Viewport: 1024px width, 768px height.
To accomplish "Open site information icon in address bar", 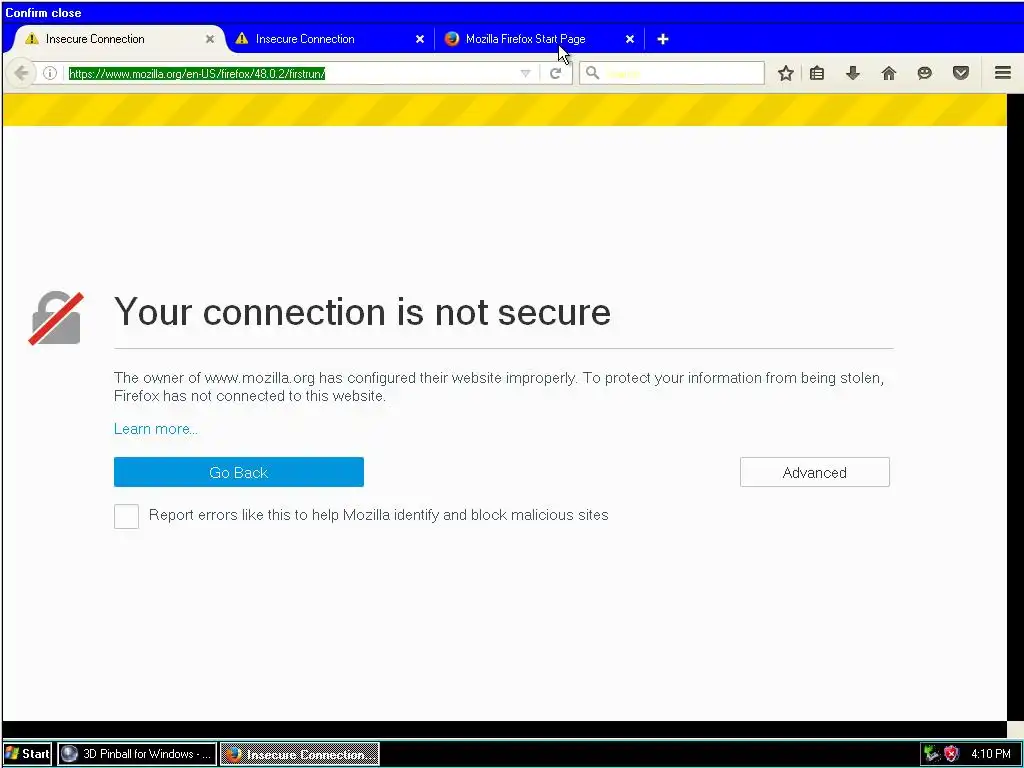I will point(50,73).
